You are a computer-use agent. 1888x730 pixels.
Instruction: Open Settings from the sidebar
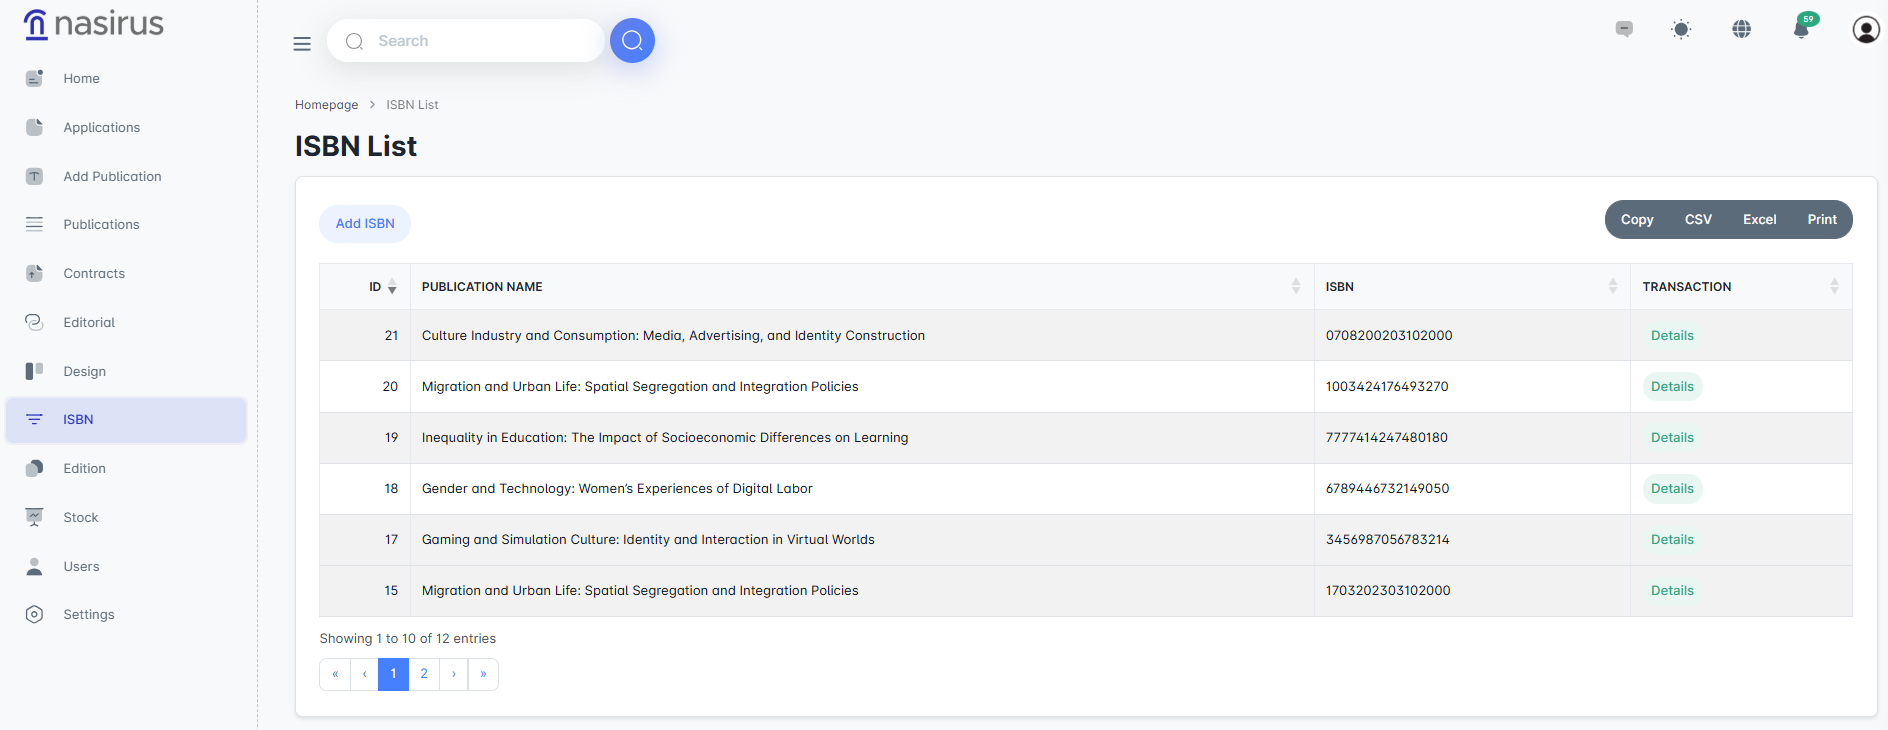pos(88,614)
